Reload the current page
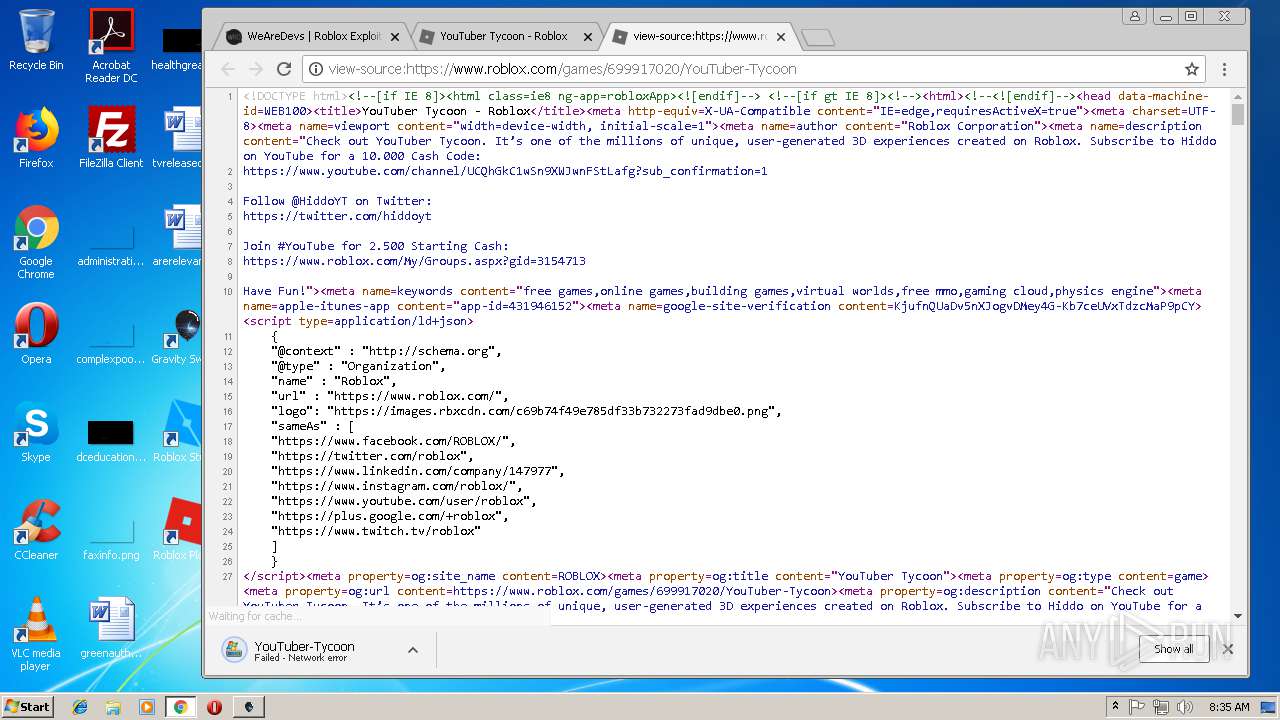 click(x=284, y=69)
